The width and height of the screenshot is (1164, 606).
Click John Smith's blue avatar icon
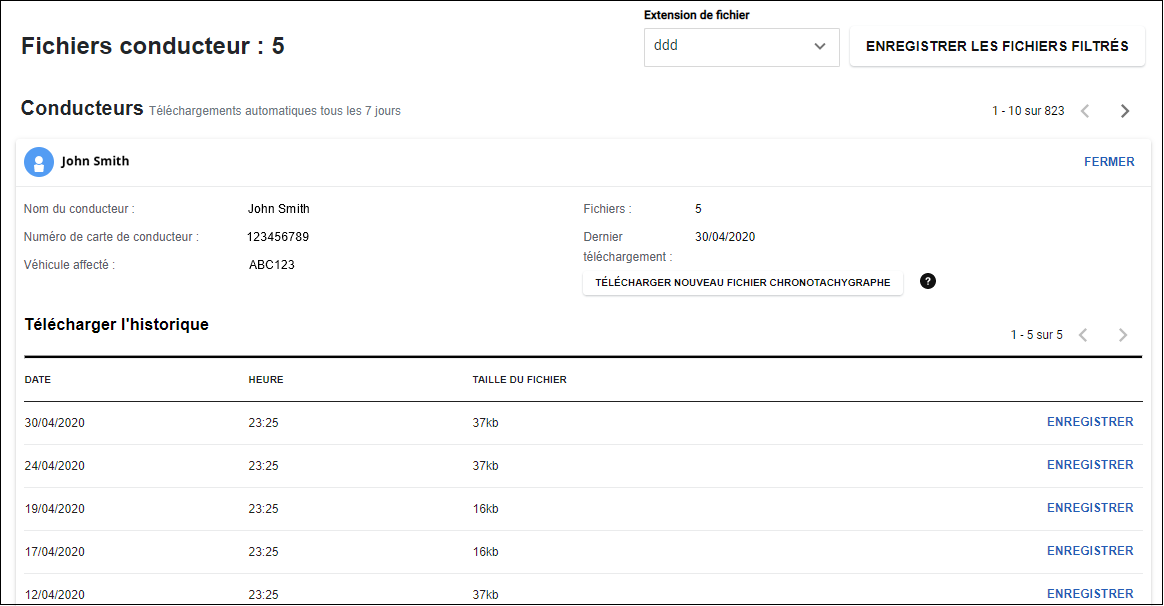tap(39, 162)
